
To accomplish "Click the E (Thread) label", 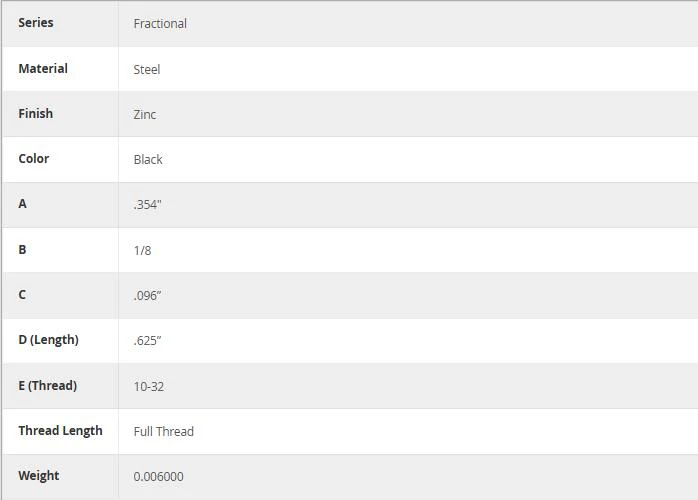I will click(48, 386).
